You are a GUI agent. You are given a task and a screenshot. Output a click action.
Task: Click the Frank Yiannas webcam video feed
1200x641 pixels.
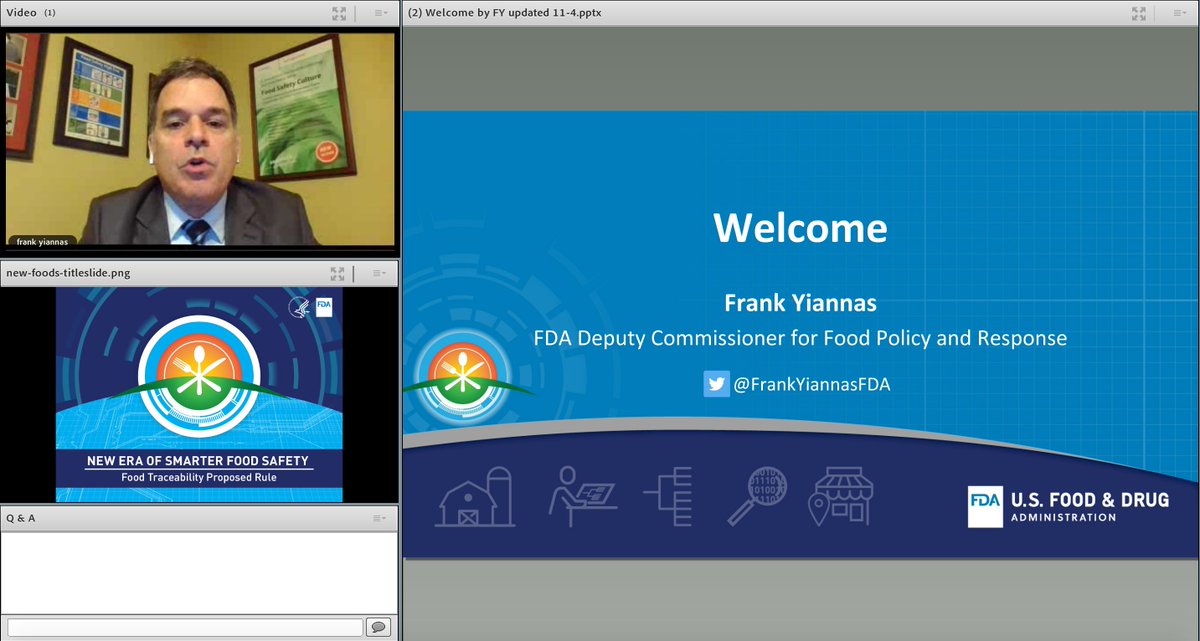click(x=199, y=140)
